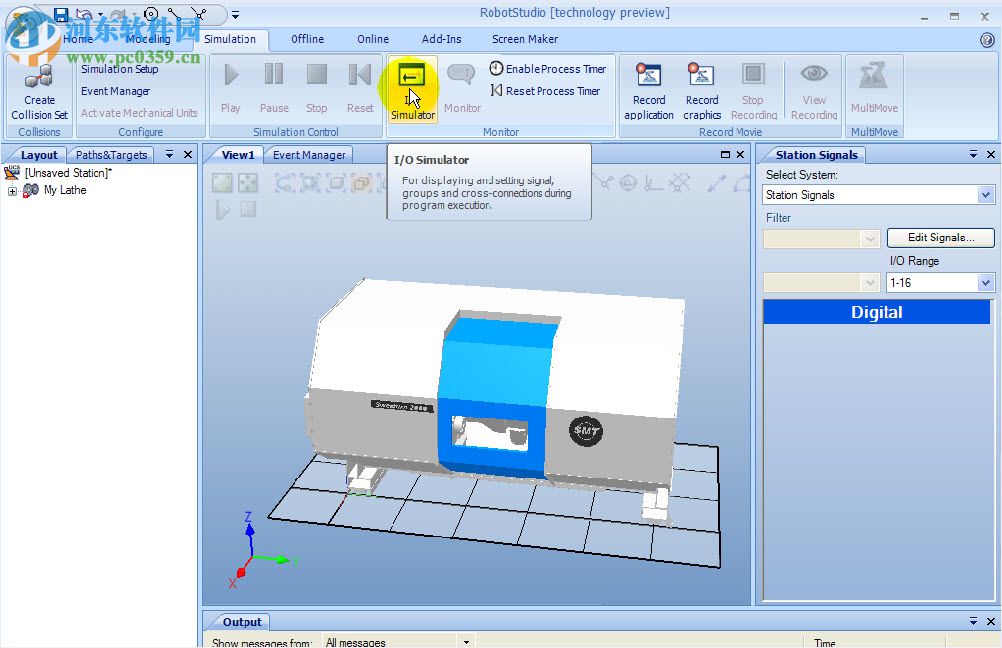Pause the running simulation
Screen dimensions: 1002x648
[273, 74]
